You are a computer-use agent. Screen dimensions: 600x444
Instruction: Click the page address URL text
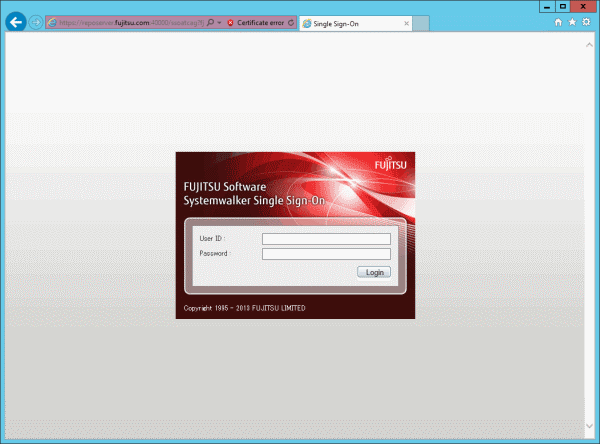pos(132,23)
